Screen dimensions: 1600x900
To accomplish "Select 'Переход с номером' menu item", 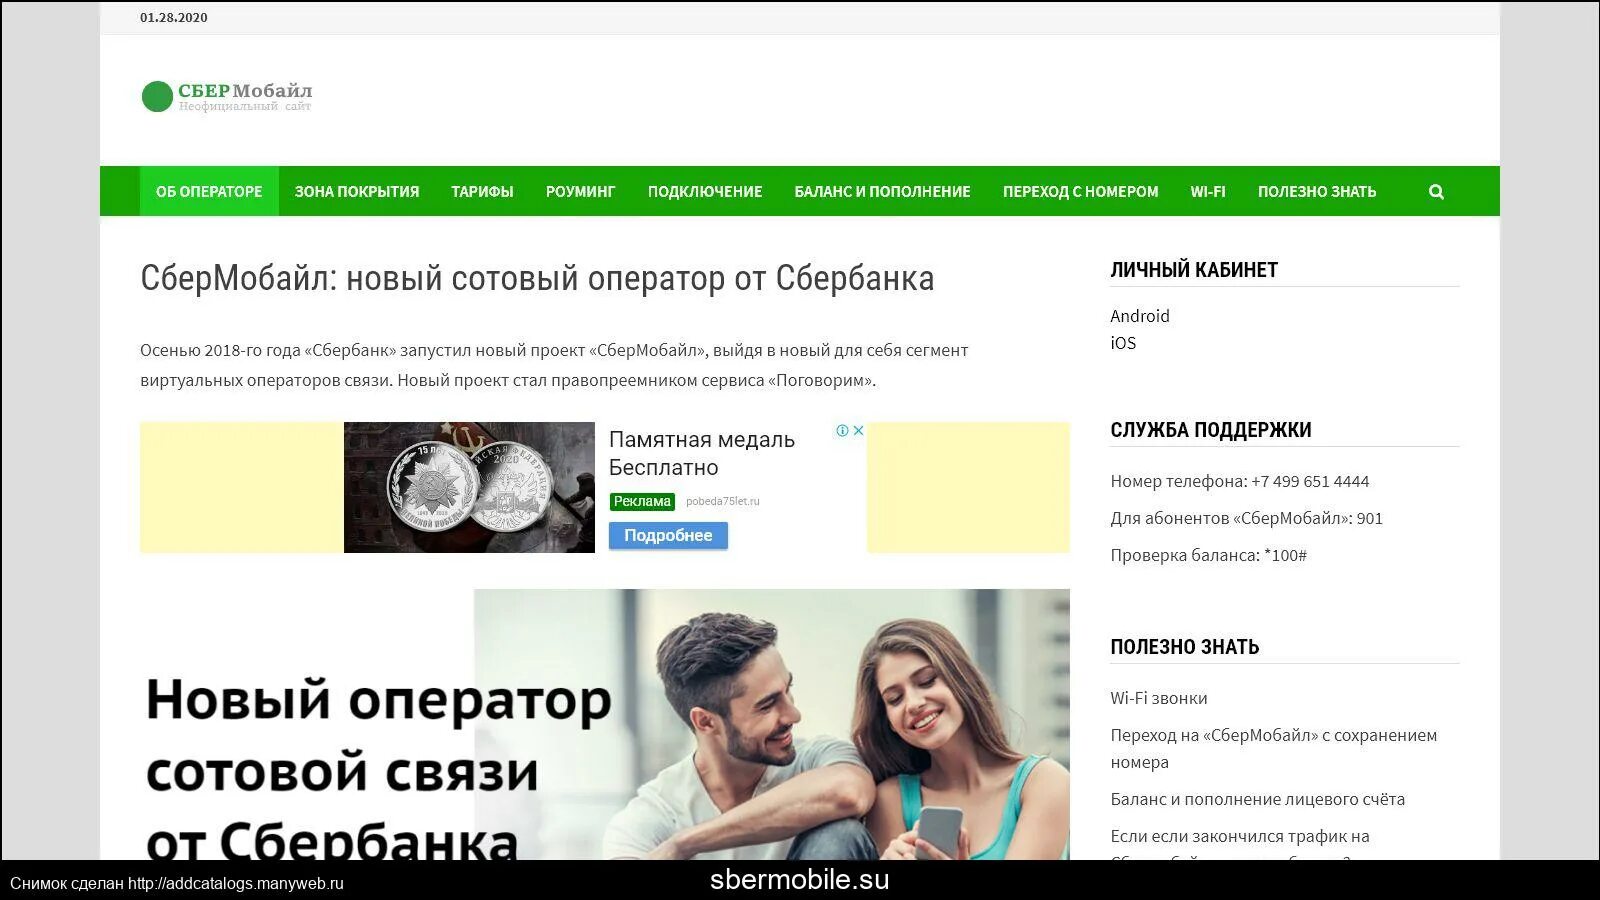I will pos(1080,191).
